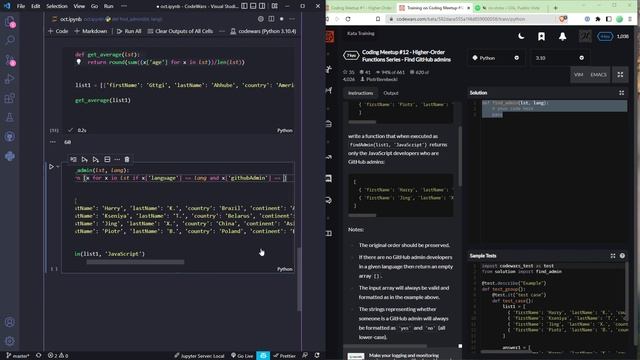Open the Go menu

94,6
